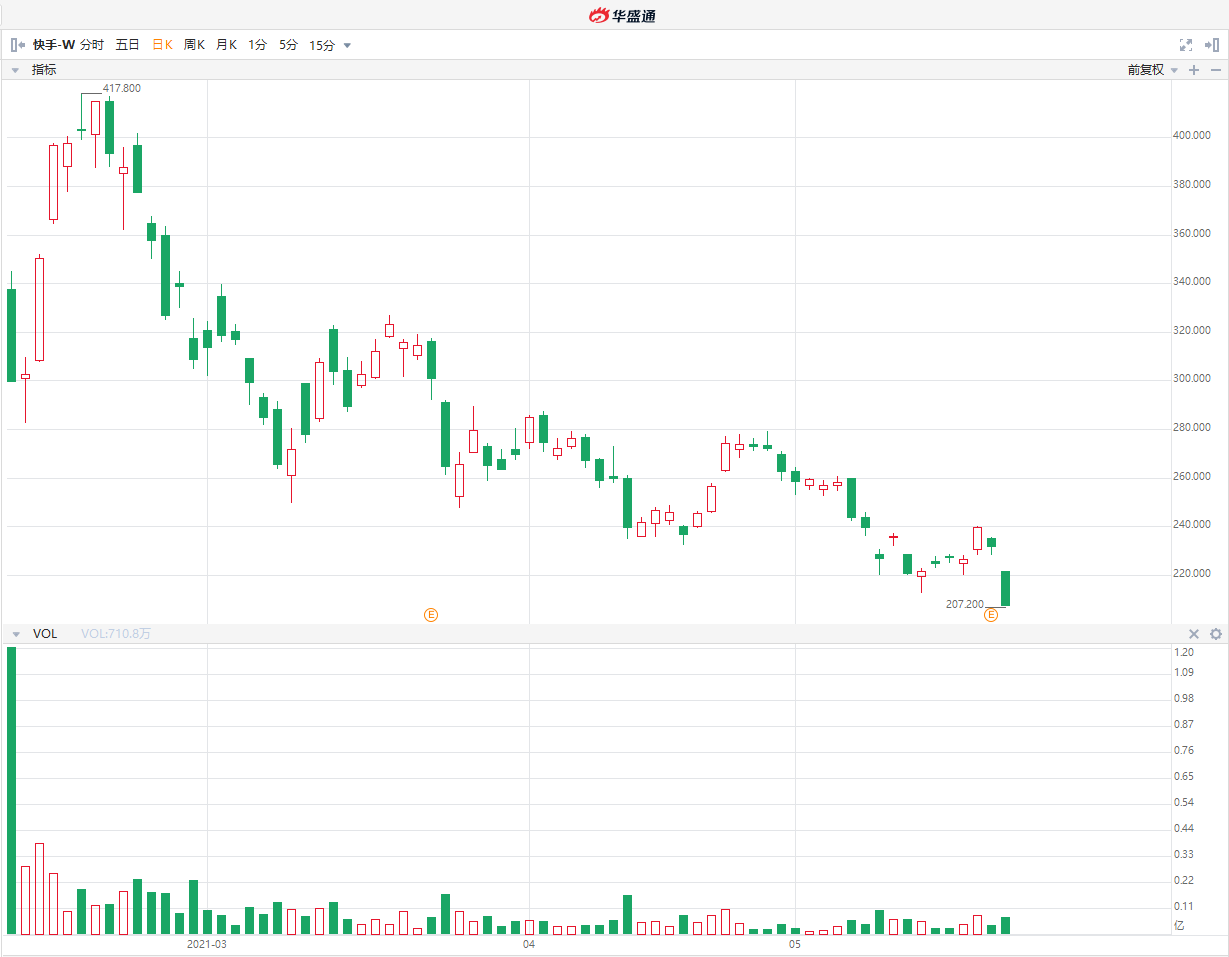Switch to 分时 intraday view
1229x957 pixels.
(91, 45)
